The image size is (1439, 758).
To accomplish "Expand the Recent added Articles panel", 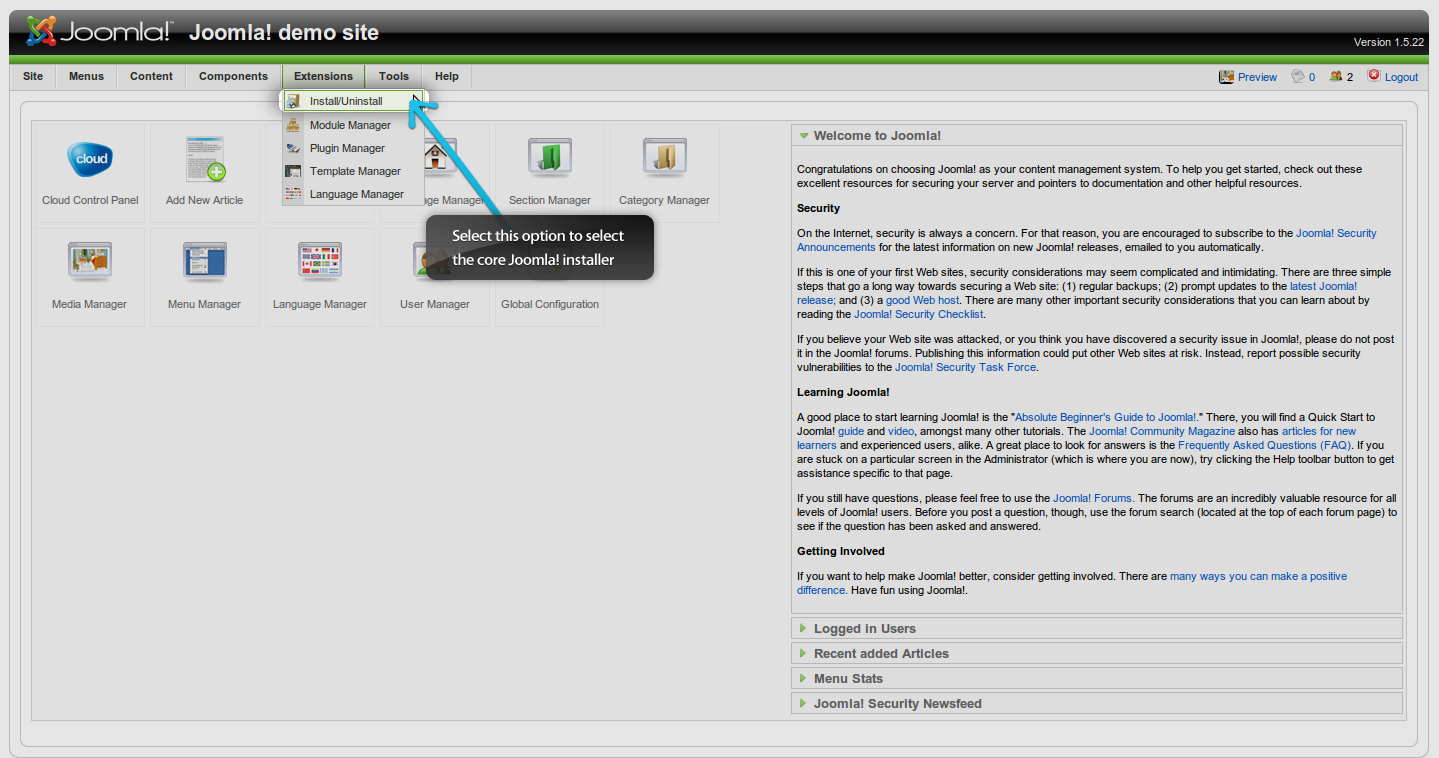I will click(x=1097, y=654).
